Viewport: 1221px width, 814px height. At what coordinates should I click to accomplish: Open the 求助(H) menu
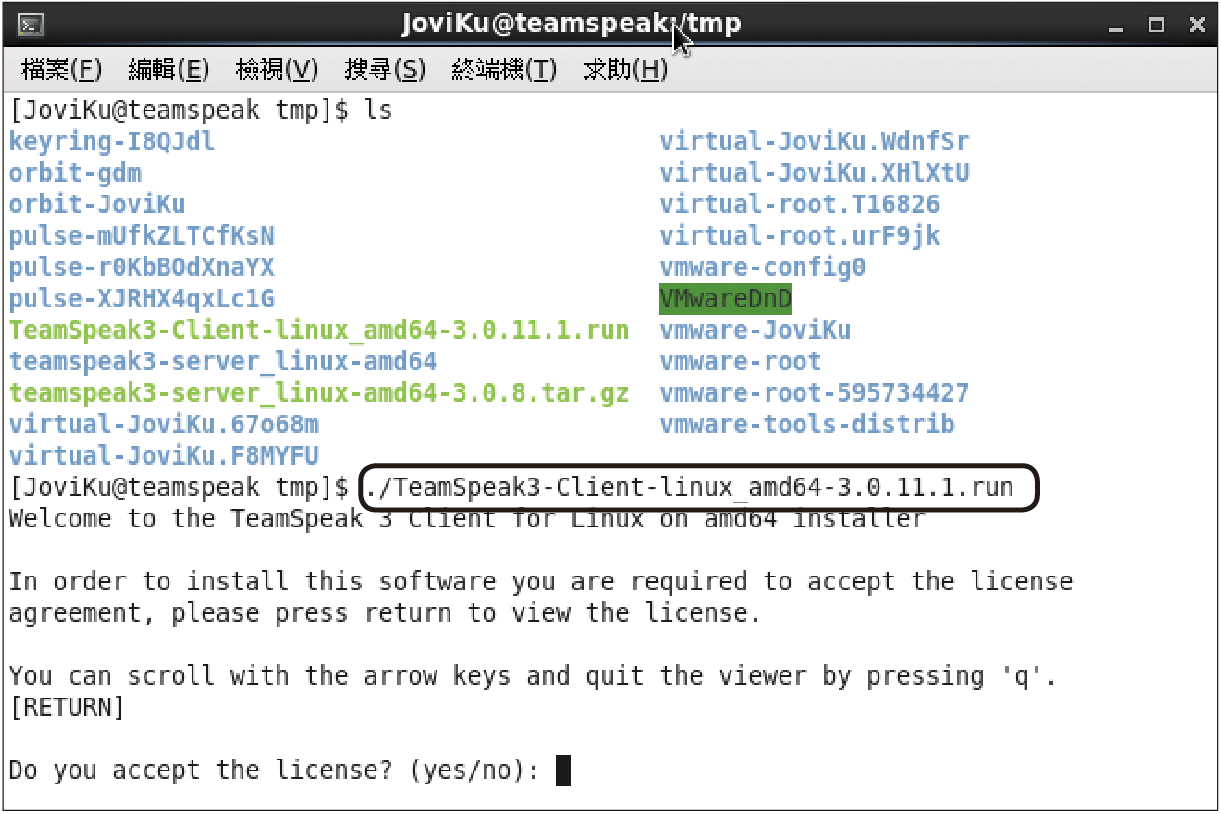click(x=625, y=70)
